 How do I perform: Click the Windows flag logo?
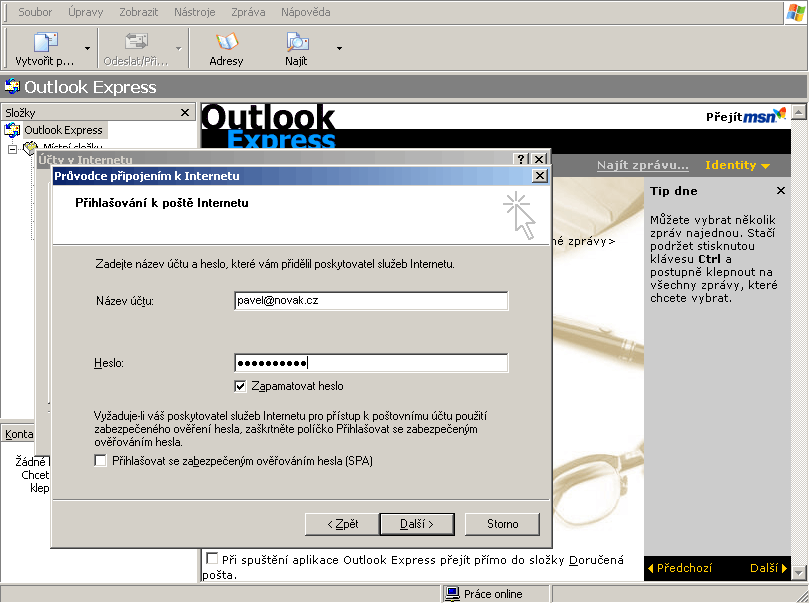795,12
